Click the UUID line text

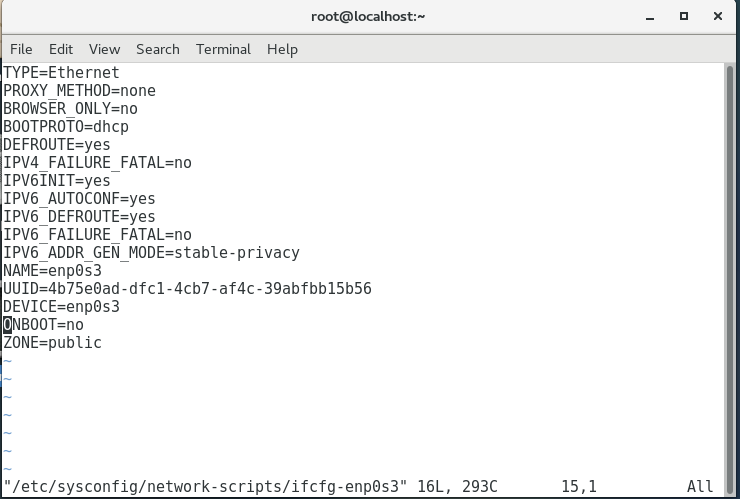click(x=187, y=288)
